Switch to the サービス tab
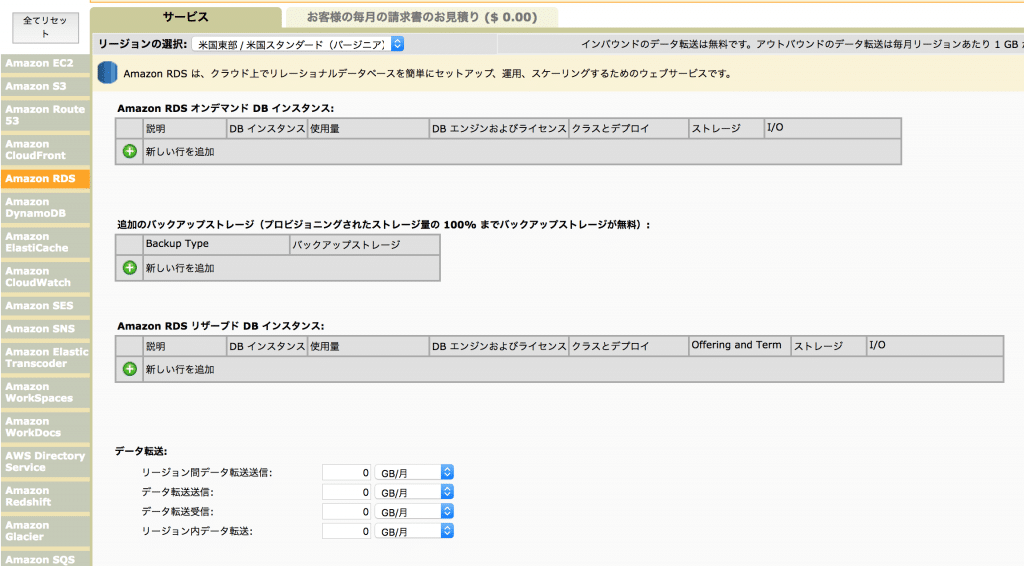The image size is (1024, 566). click(185, 17)
